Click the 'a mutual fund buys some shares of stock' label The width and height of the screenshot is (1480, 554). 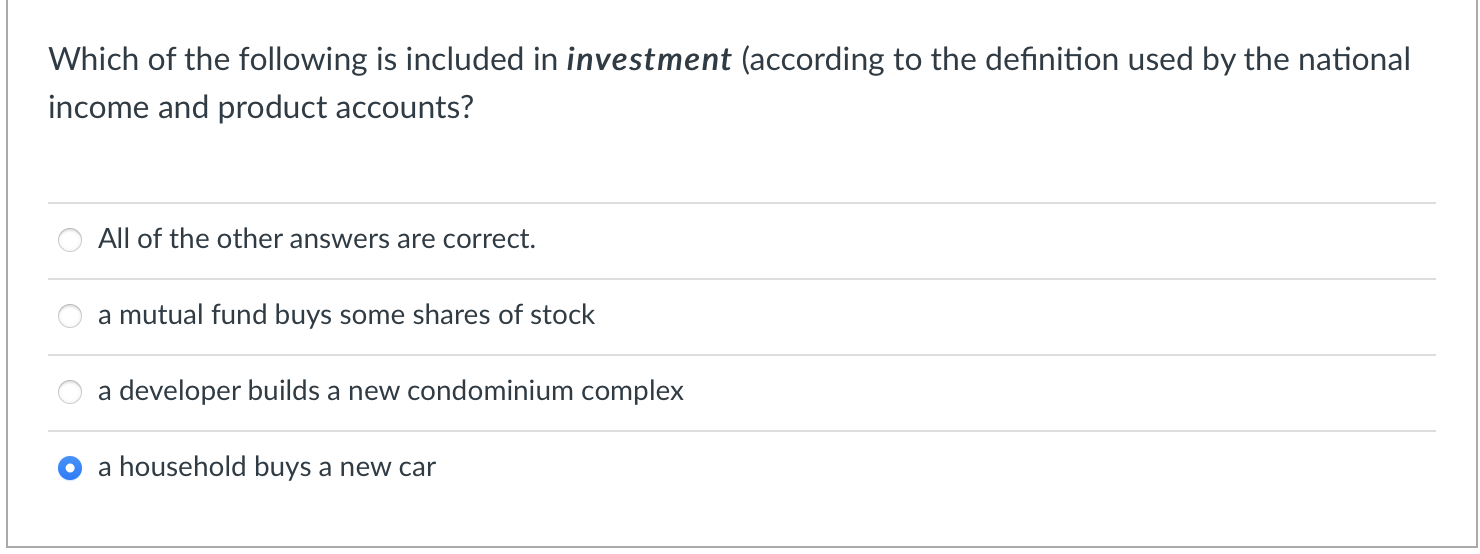tap(346, 316)
